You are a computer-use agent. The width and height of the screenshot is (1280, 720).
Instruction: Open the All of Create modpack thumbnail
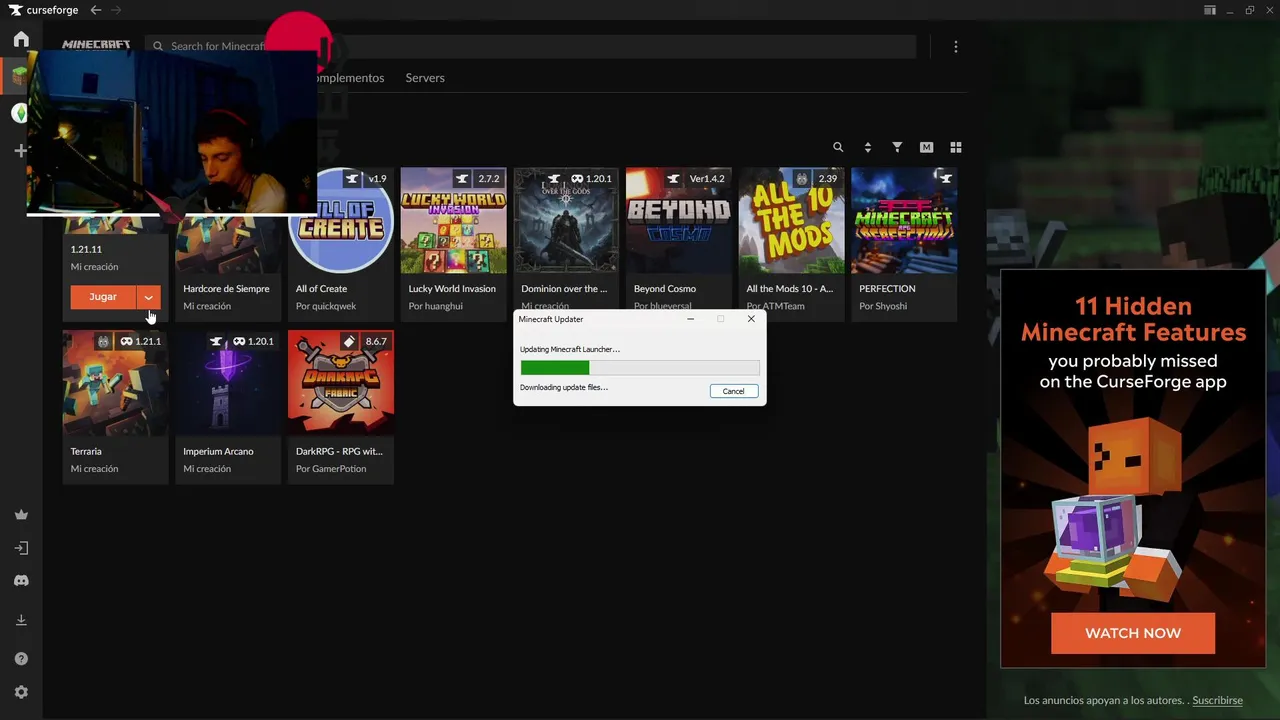(x=341, y=221)
